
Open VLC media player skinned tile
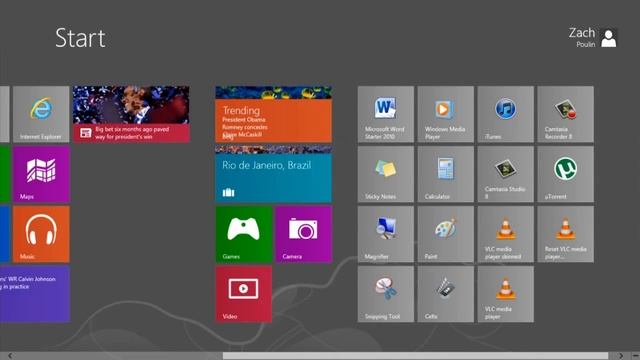506,234
